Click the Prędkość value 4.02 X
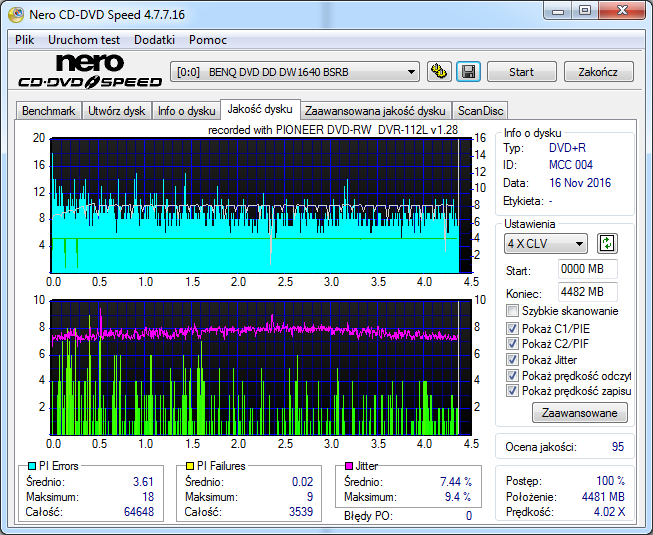653x535 pixels. pos(609,512)
